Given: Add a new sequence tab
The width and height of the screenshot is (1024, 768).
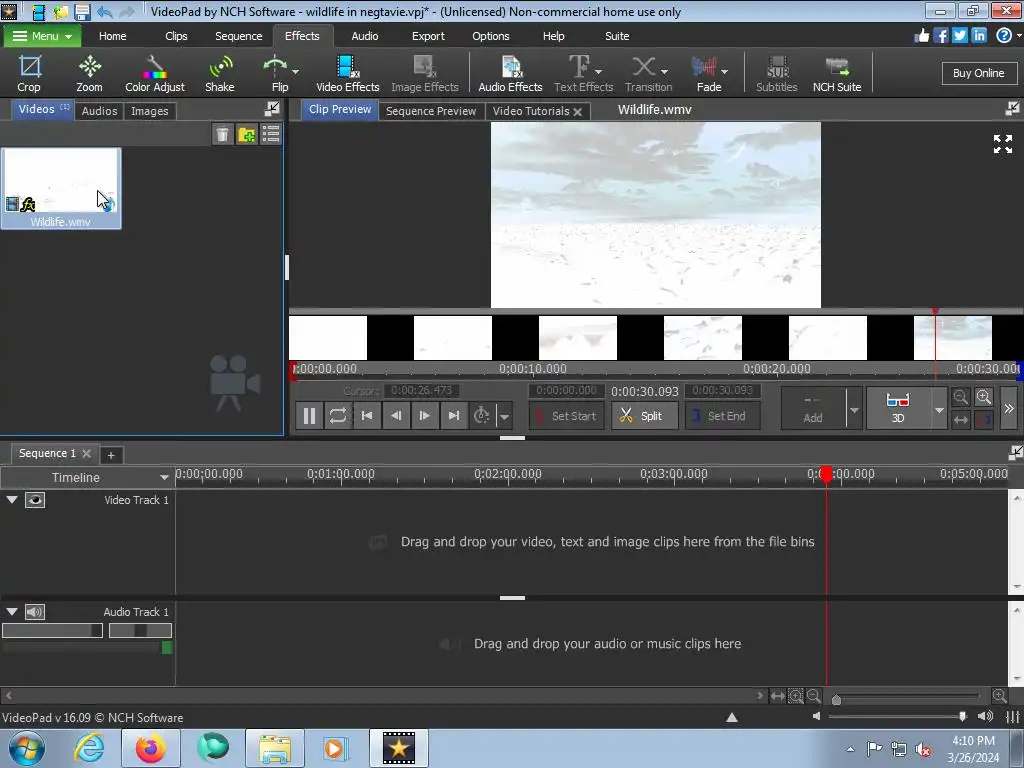Looking at the screenshot, I should [111, 455].
